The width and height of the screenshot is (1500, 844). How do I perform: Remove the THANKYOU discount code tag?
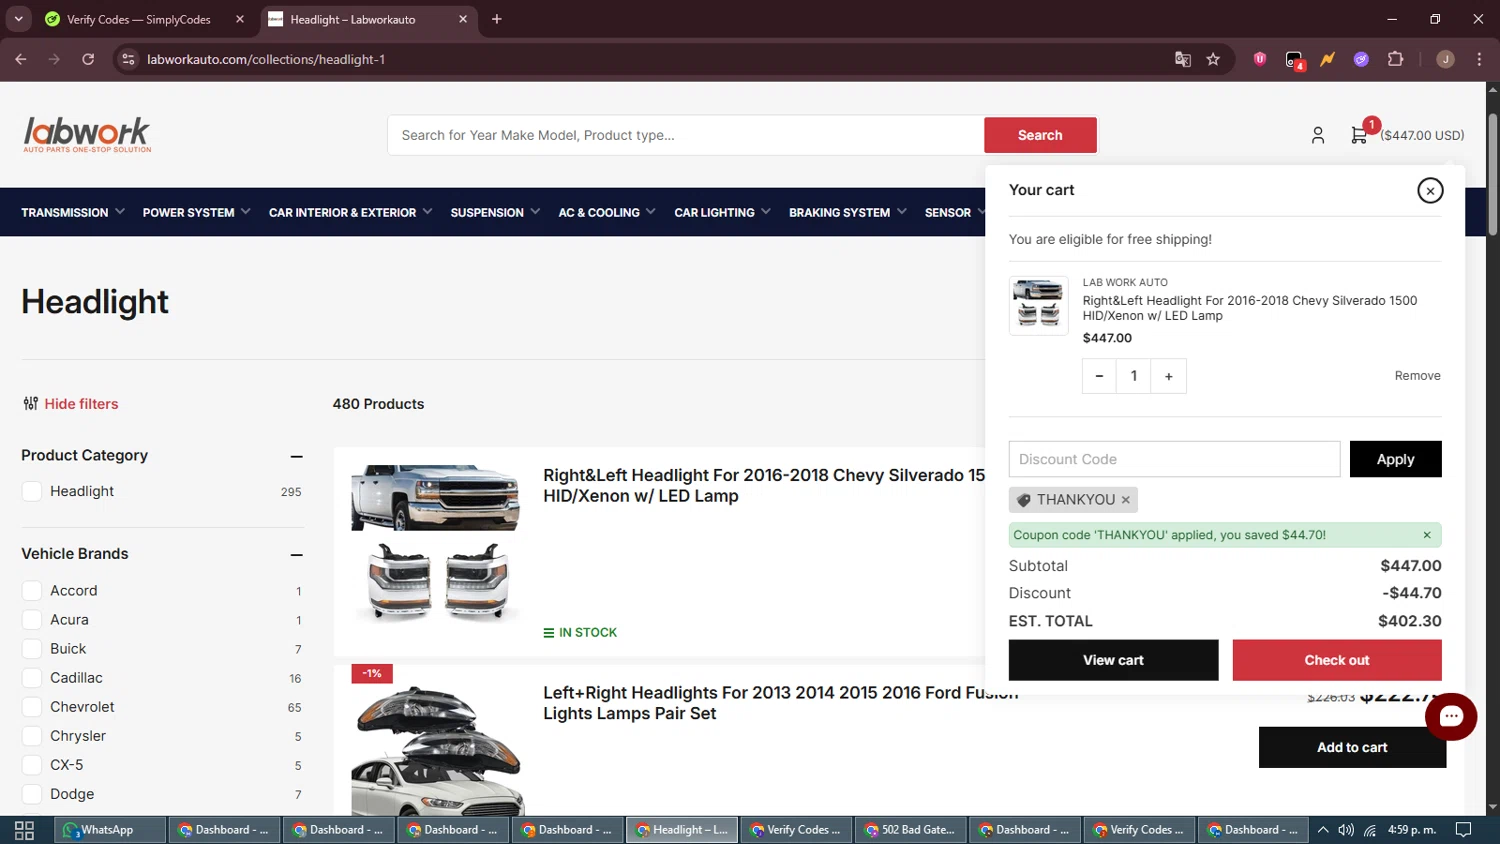point(1125,500)
